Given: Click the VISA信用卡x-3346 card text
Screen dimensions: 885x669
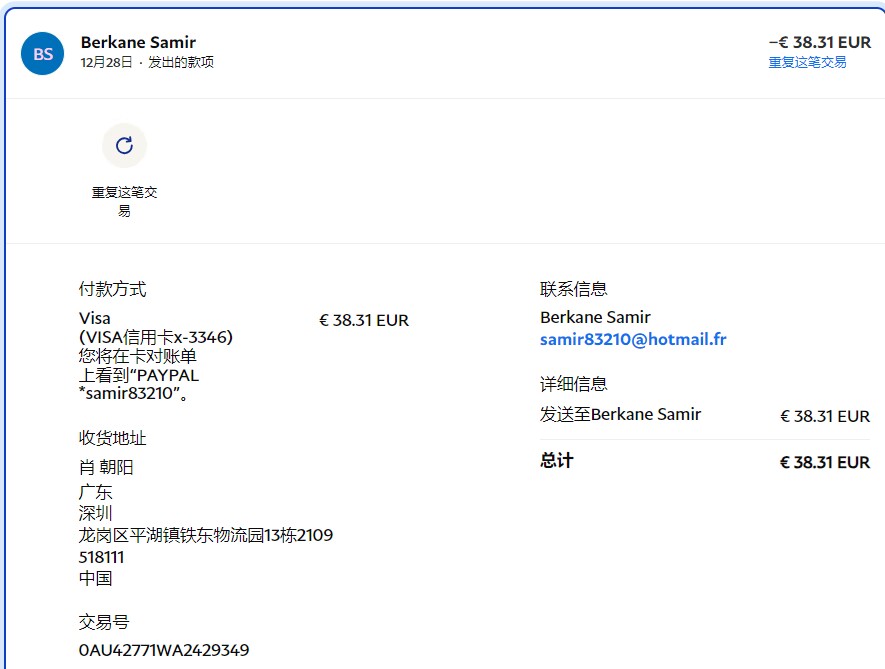Looking at the screenshot, I should tap(156, 338).
